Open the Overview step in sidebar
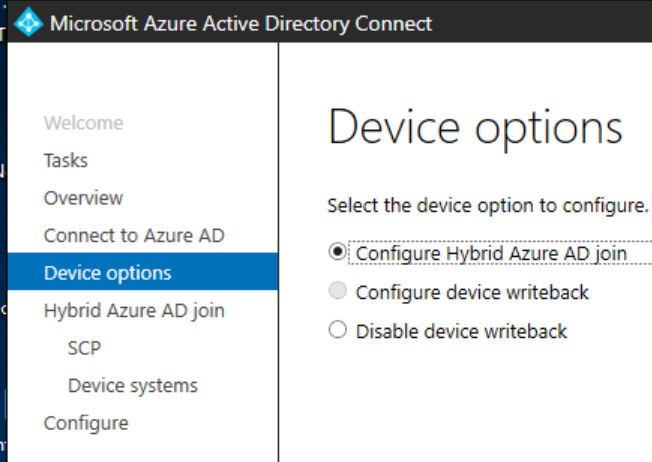Viewport: 652px width, 462px height. tap(83, 198)
